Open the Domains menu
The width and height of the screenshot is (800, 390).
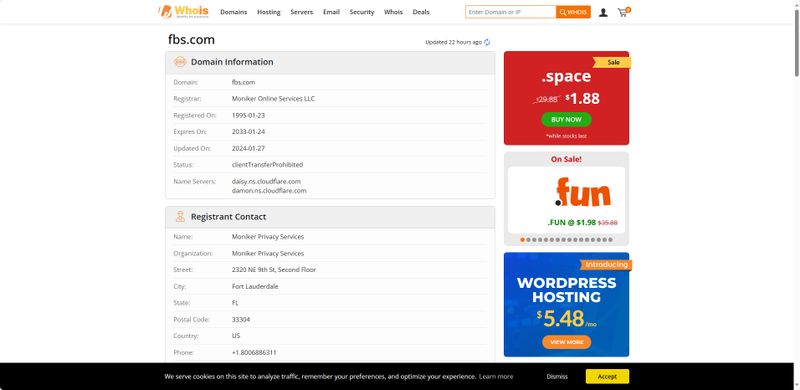[x=234, y=12]
